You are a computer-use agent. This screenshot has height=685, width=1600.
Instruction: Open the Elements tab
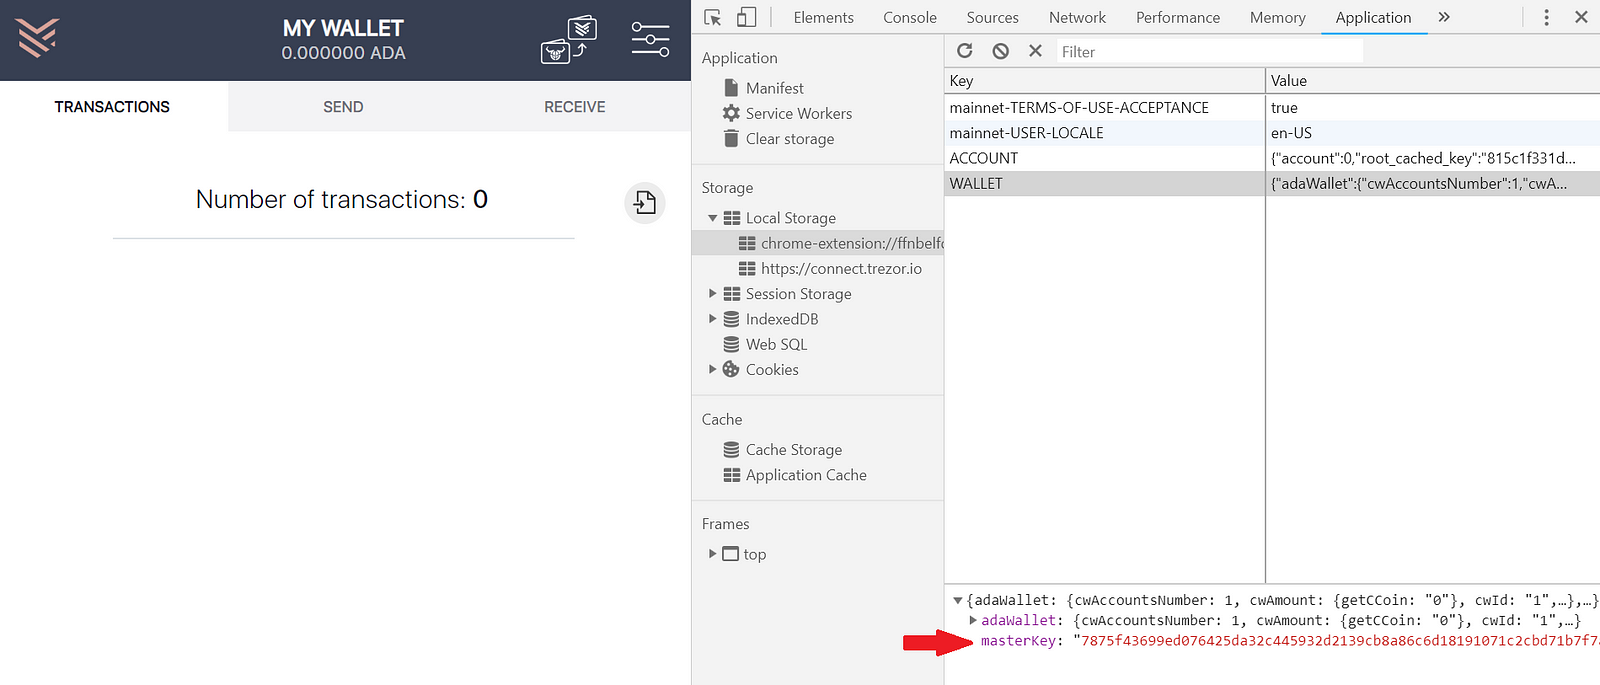click(x=823, y=17)
